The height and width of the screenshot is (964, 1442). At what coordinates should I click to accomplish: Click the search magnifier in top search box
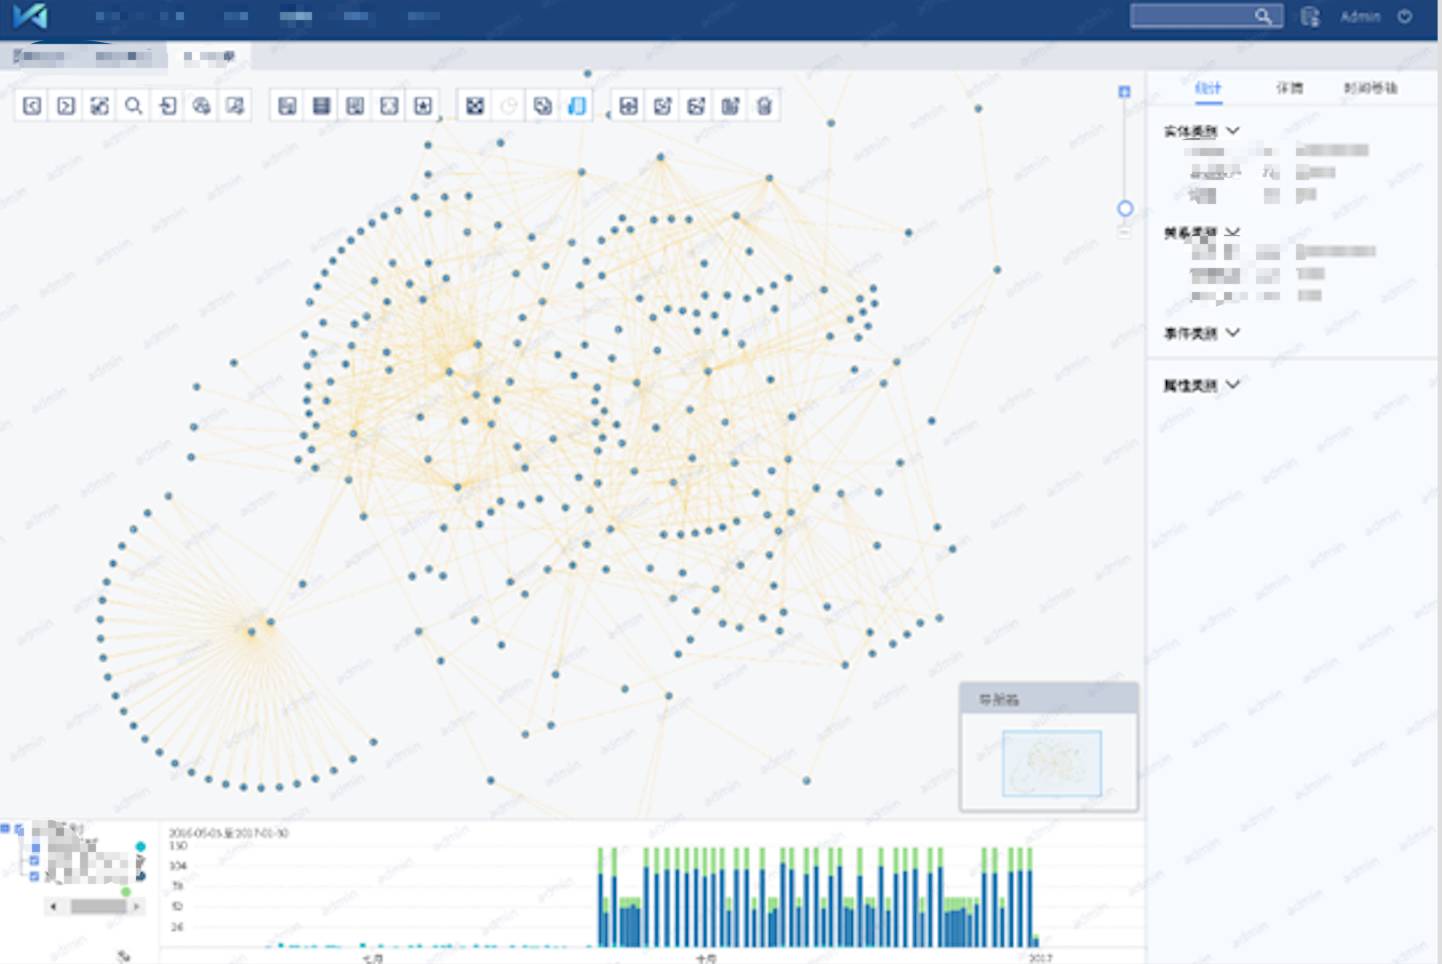click(1263, 16)
